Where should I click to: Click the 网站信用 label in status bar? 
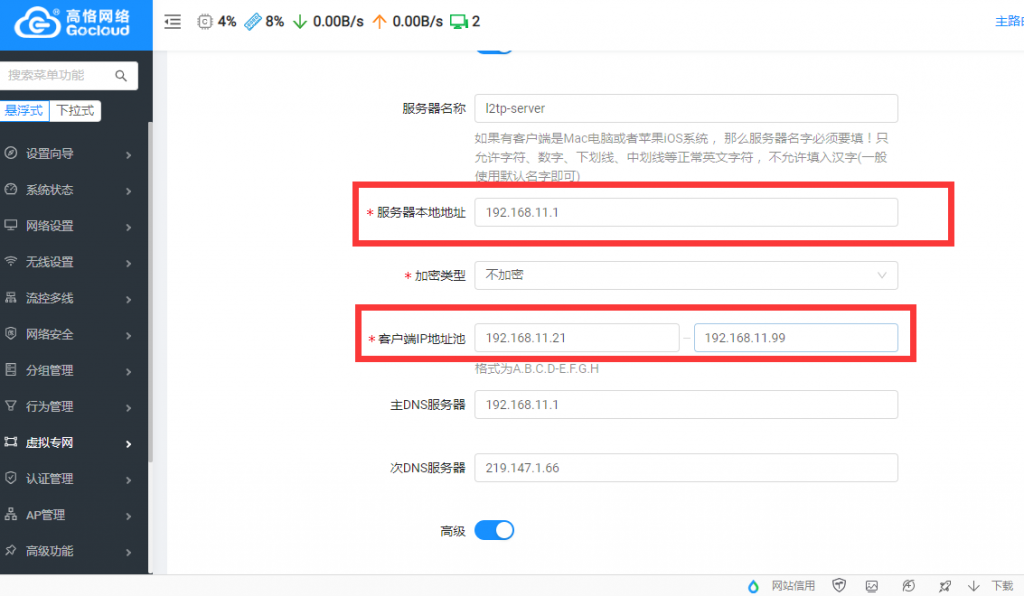pyautogui.click(x=793, y=586)
